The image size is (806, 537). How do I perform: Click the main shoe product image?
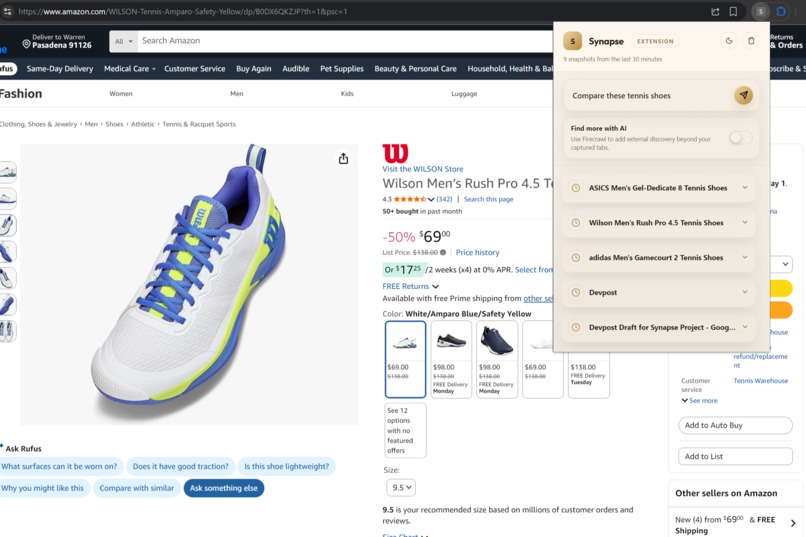(189, 284)
